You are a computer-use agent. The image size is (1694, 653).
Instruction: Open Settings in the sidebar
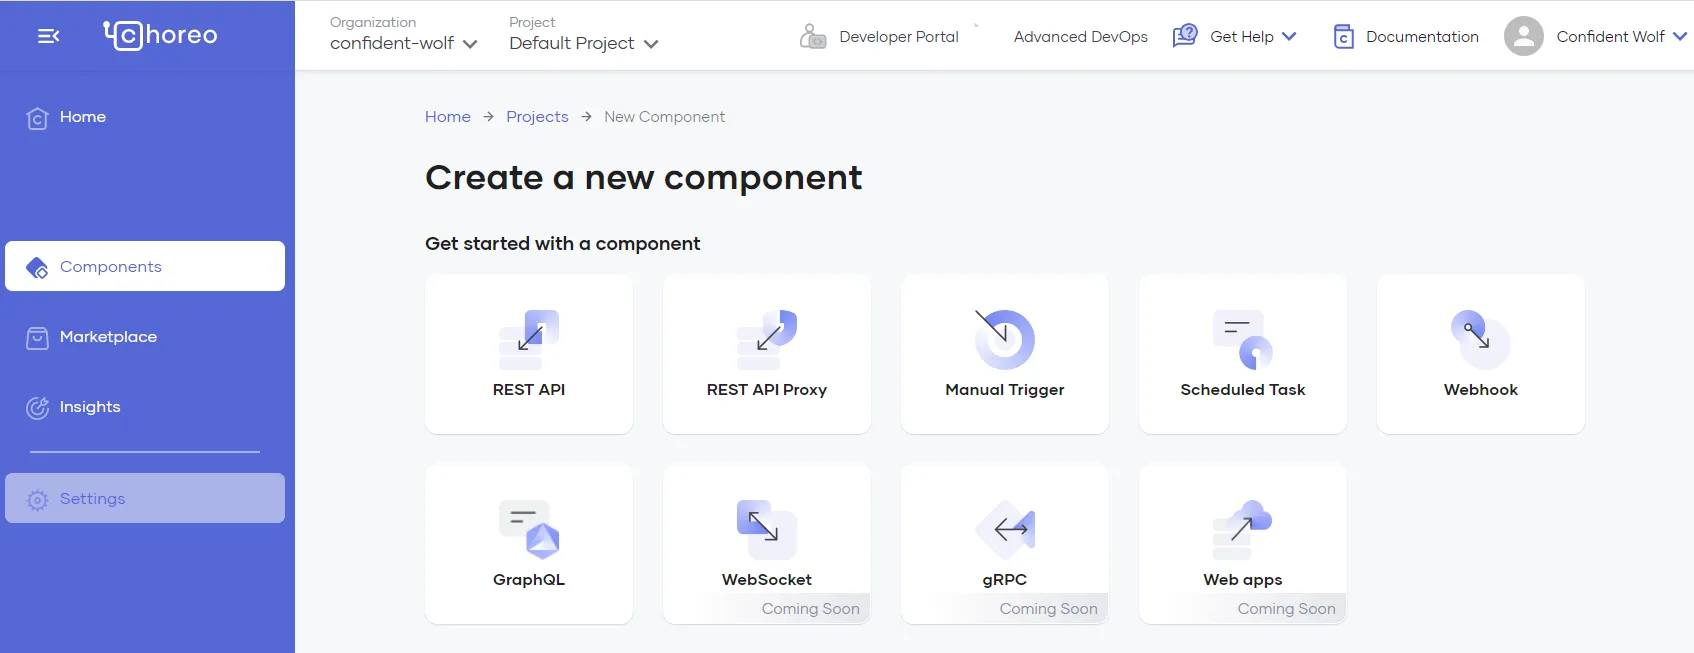pos(92,499)
